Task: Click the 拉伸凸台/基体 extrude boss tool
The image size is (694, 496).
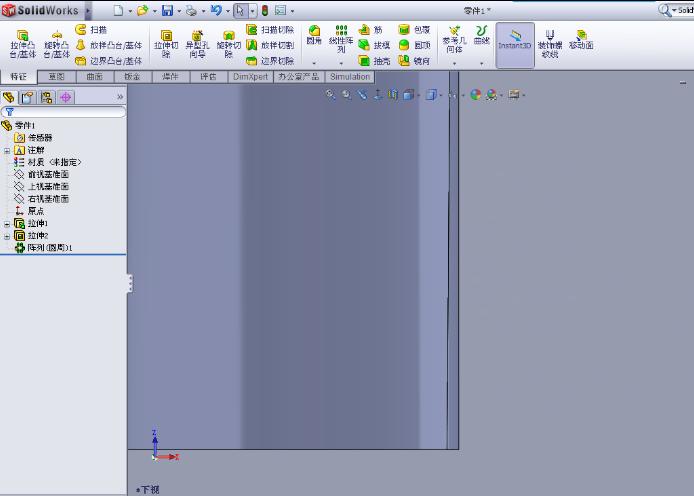Action: tap(23, 44)
